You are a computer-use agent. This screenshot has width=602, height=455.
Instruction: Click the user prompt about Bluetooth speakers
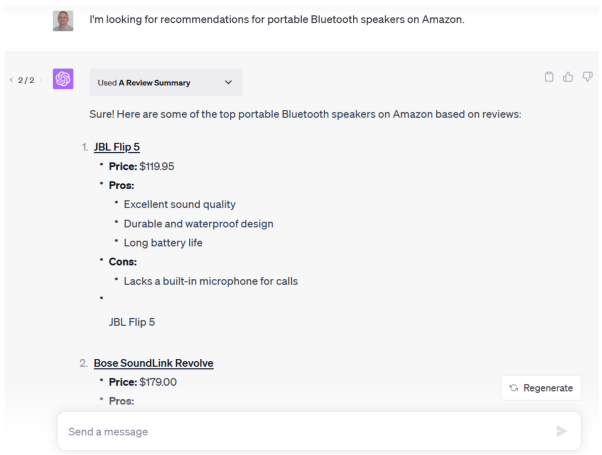point(277,19)
